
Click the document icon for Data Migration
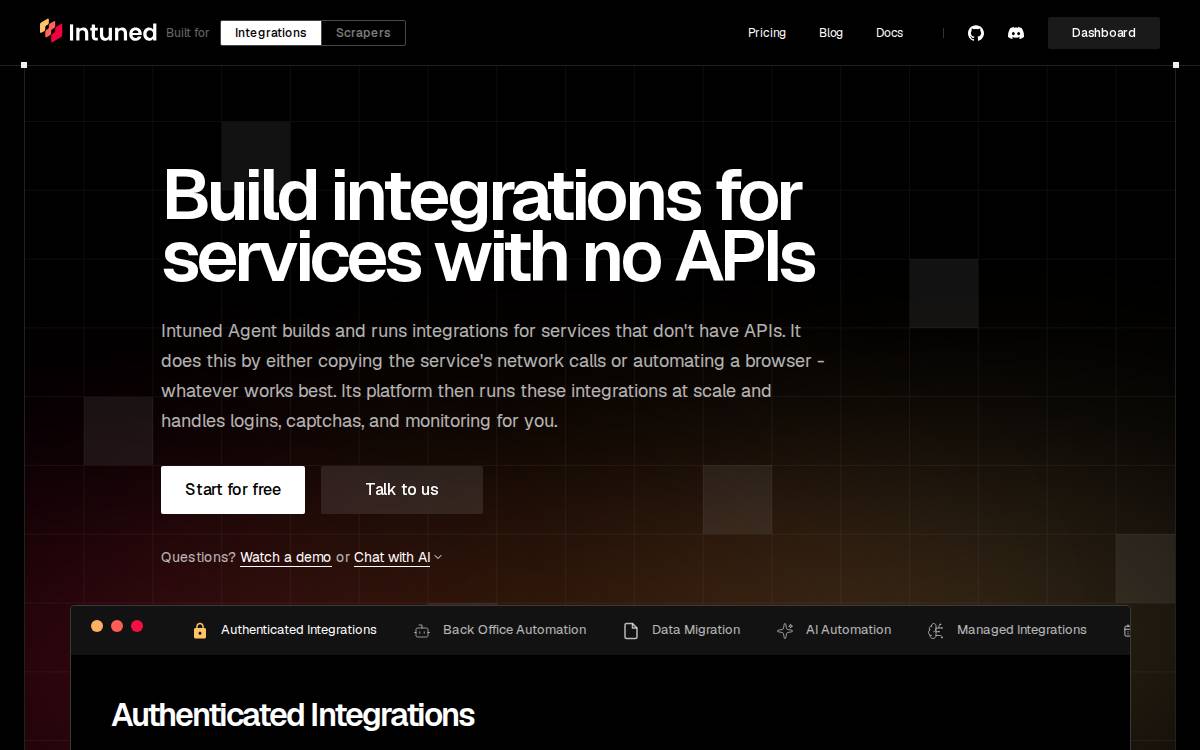point(631,631)
